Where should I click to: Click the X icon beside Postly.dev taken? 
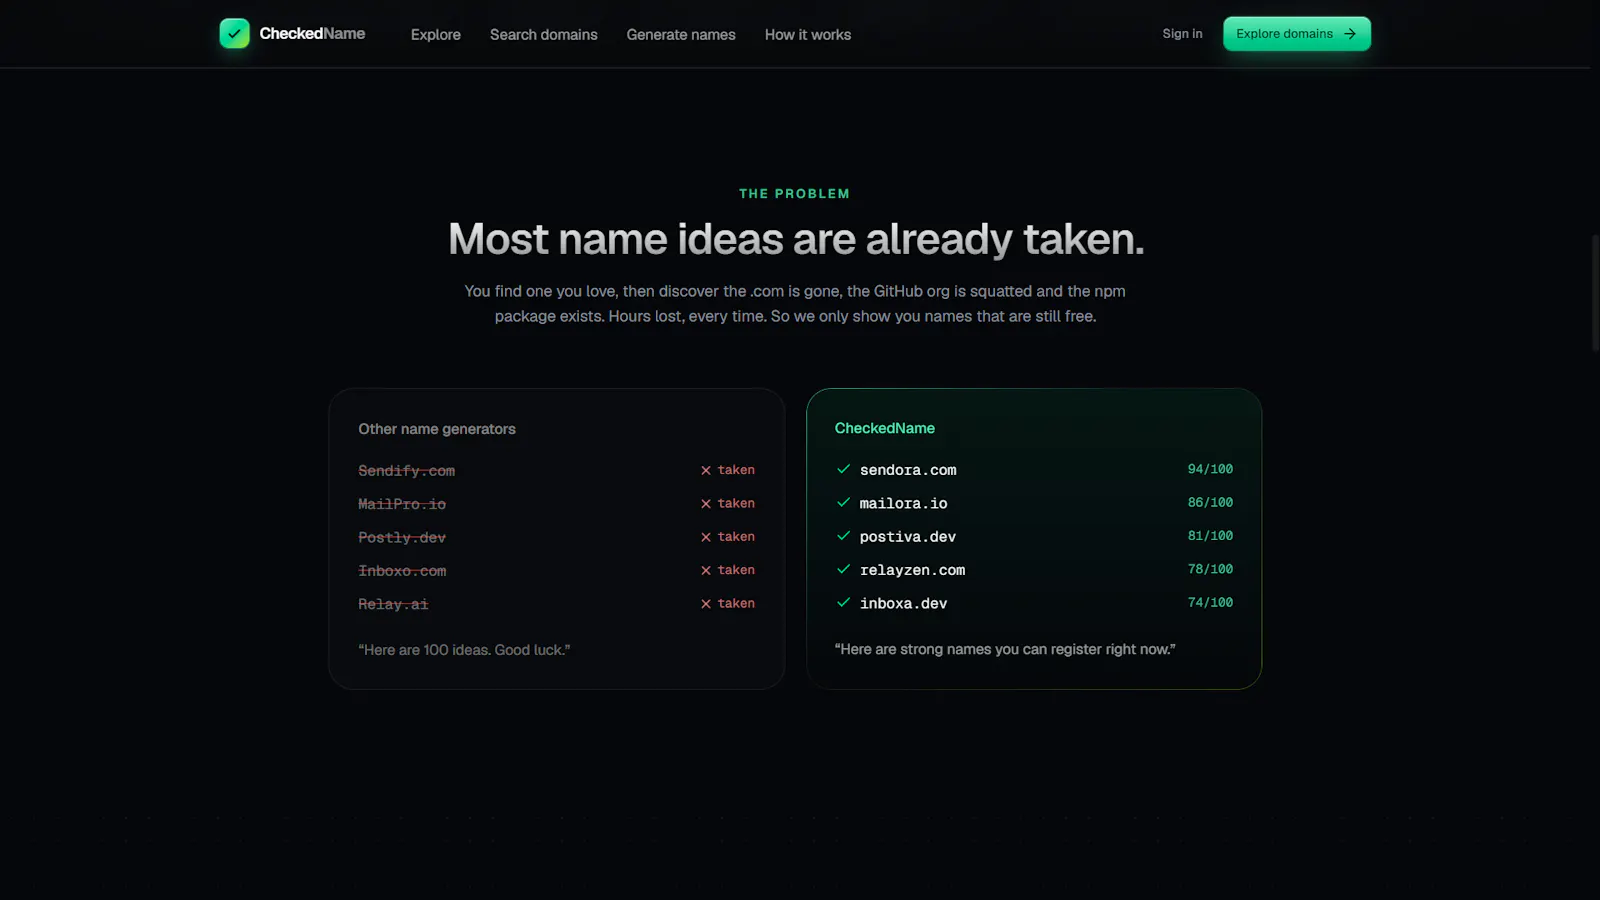(x=706, y=537)
